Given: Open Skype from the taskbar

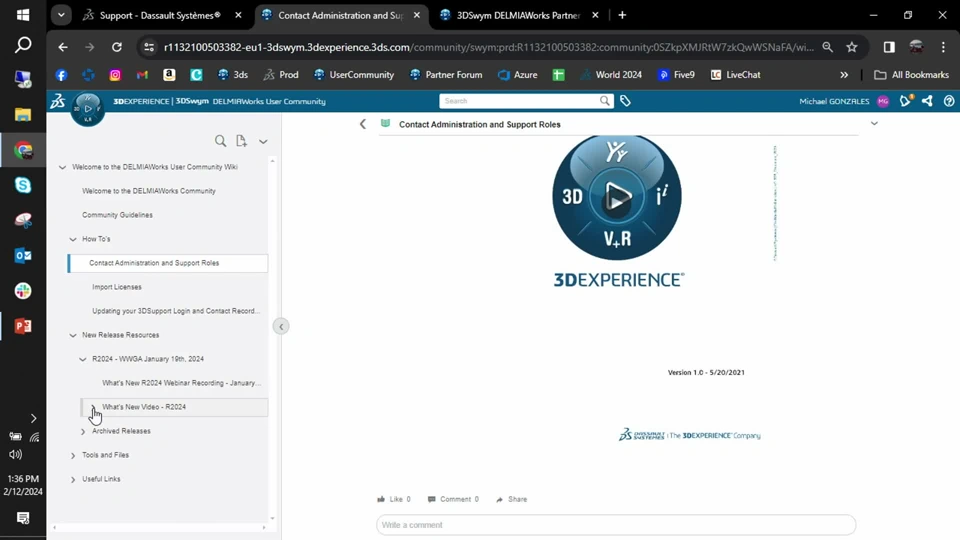Looking at the screenshot, I should (x=23, y=185).
